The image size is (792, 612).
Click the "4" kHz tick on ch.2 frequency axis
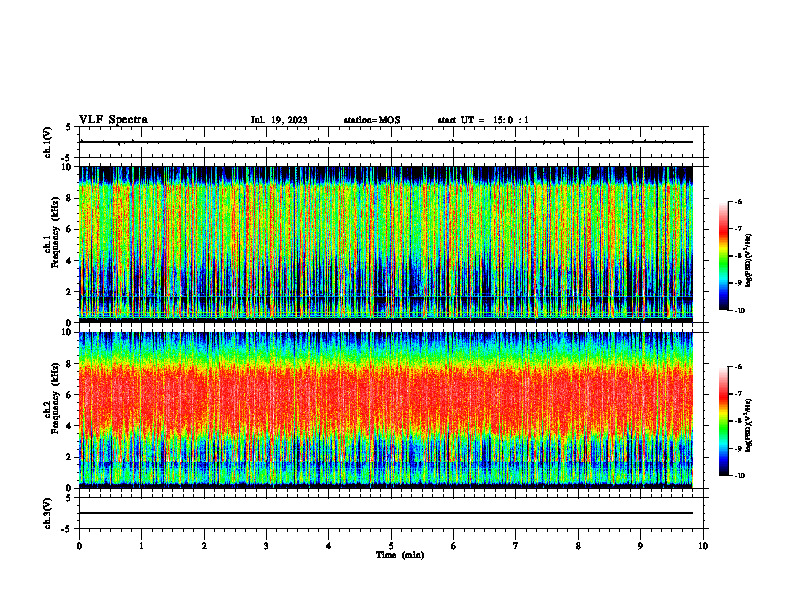tap(70, 426)
